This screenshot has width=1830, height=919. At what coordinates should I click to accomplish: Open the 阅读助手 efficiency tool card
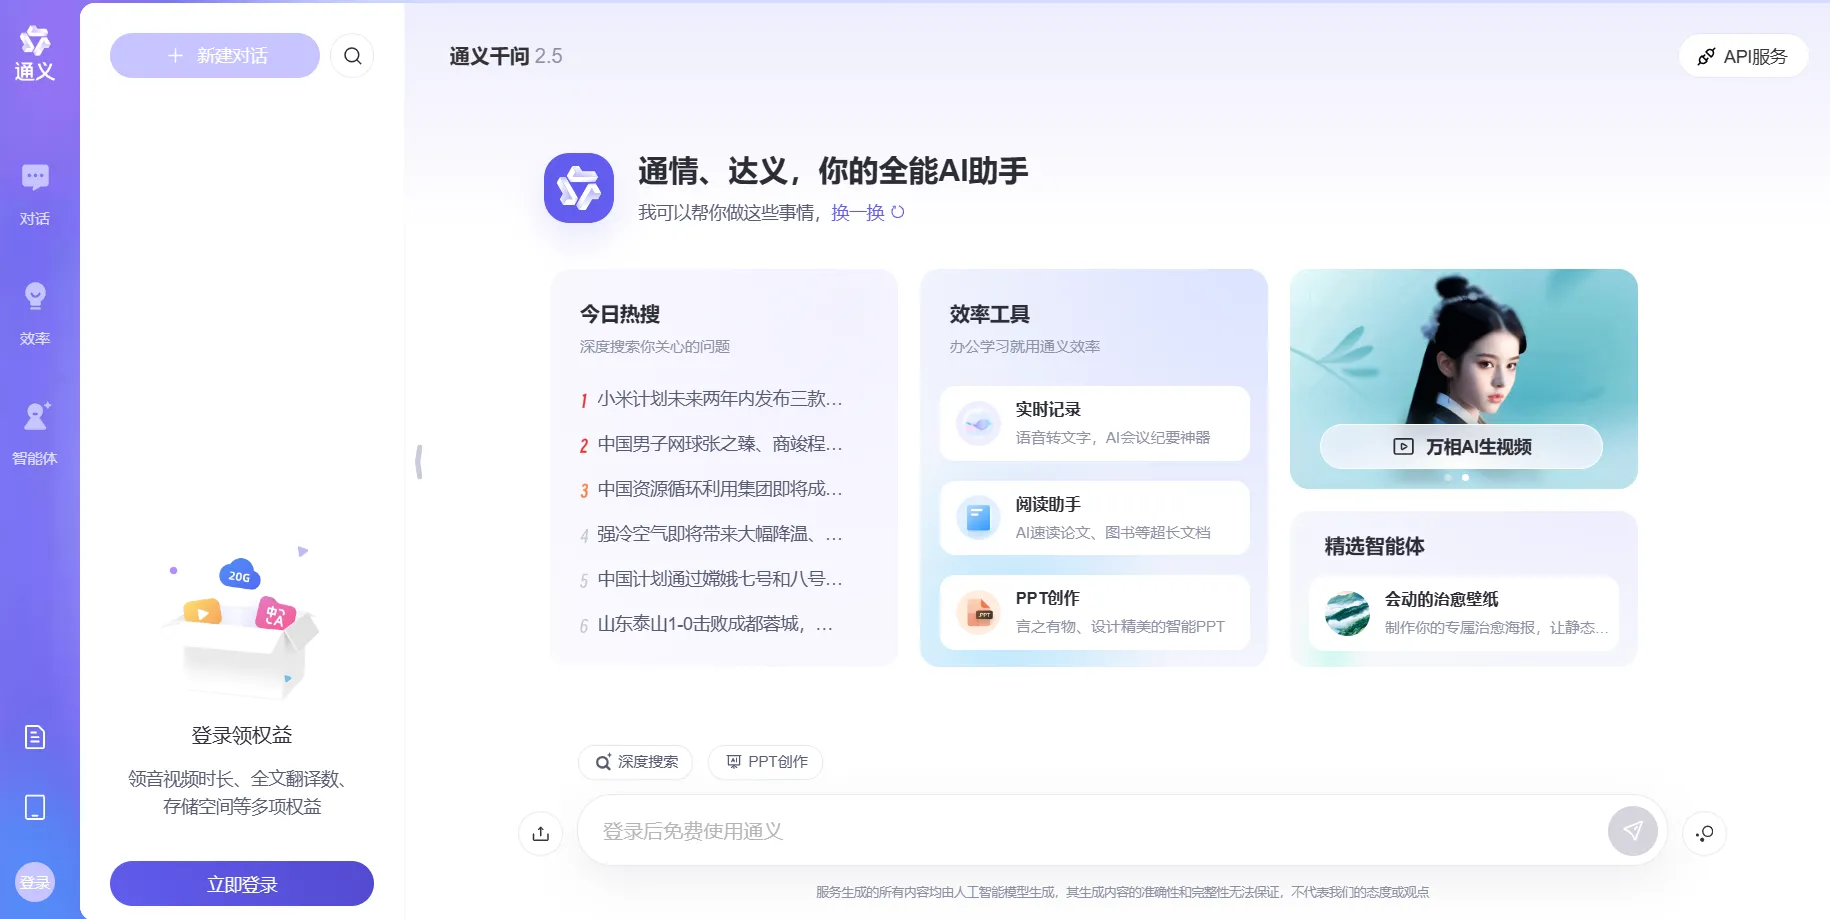1095,518
